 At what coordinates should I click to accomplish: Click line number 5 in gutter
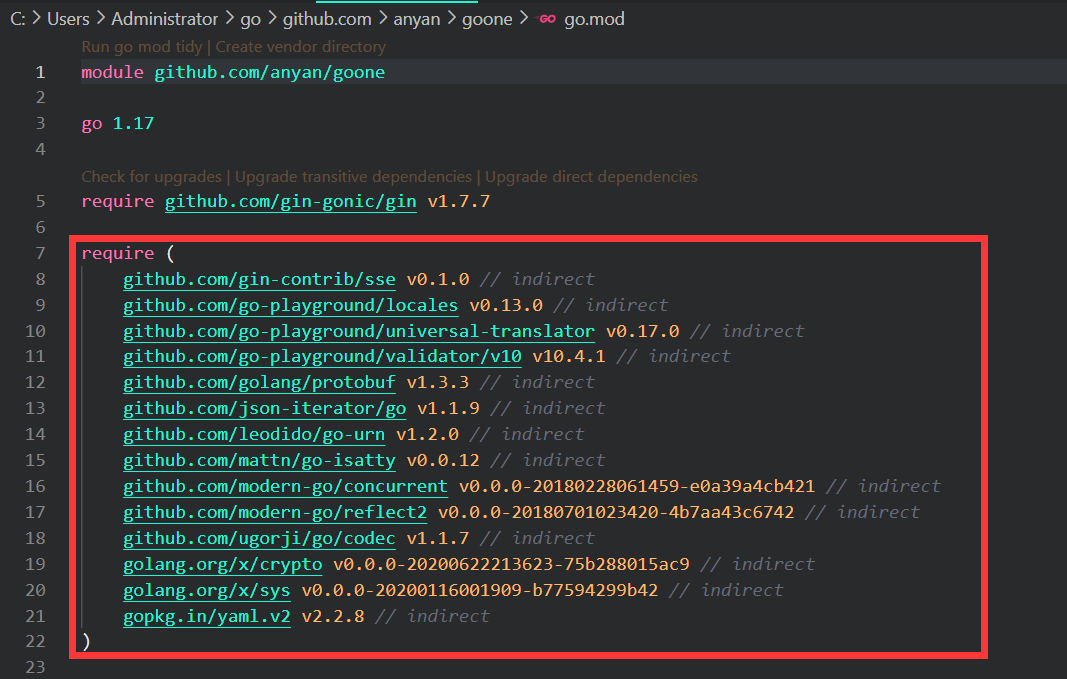pyautogui.click(x=40, y=201)
